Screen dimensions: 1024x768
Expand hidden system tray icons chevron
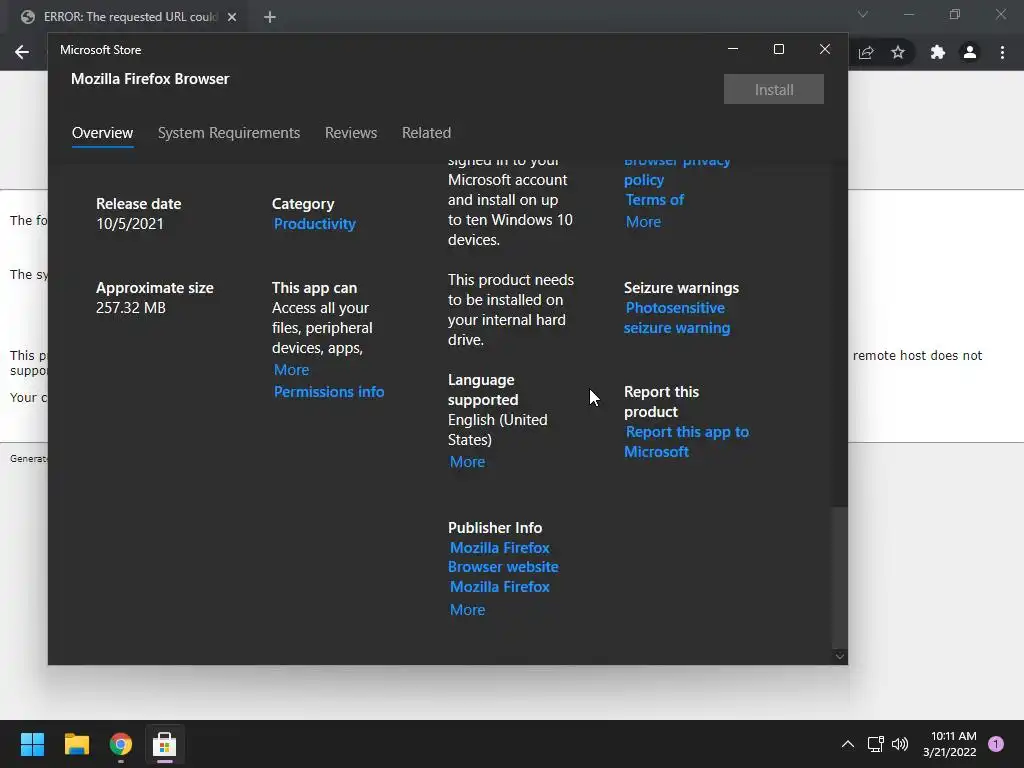pyautogui.click(x=848, y=744)
